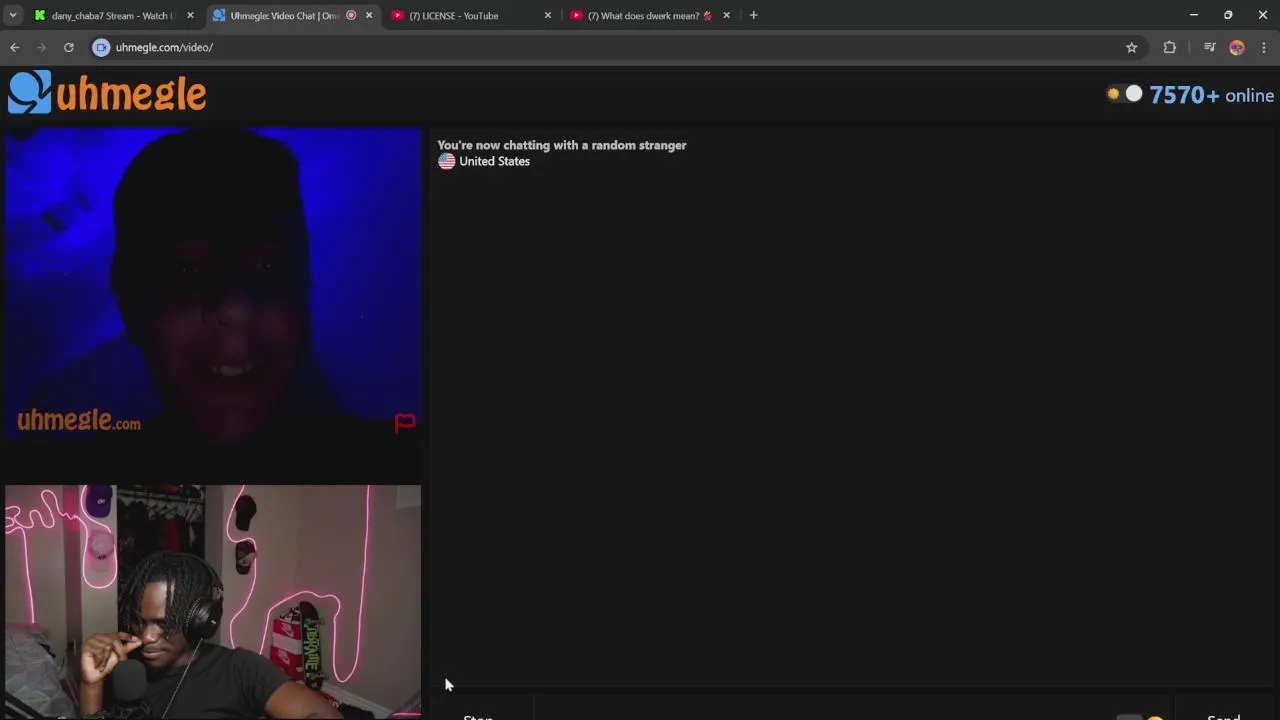This screenshot has width=1280, height=720.
Task: Toggle the dark/light theme switch
Action: 1124,94
